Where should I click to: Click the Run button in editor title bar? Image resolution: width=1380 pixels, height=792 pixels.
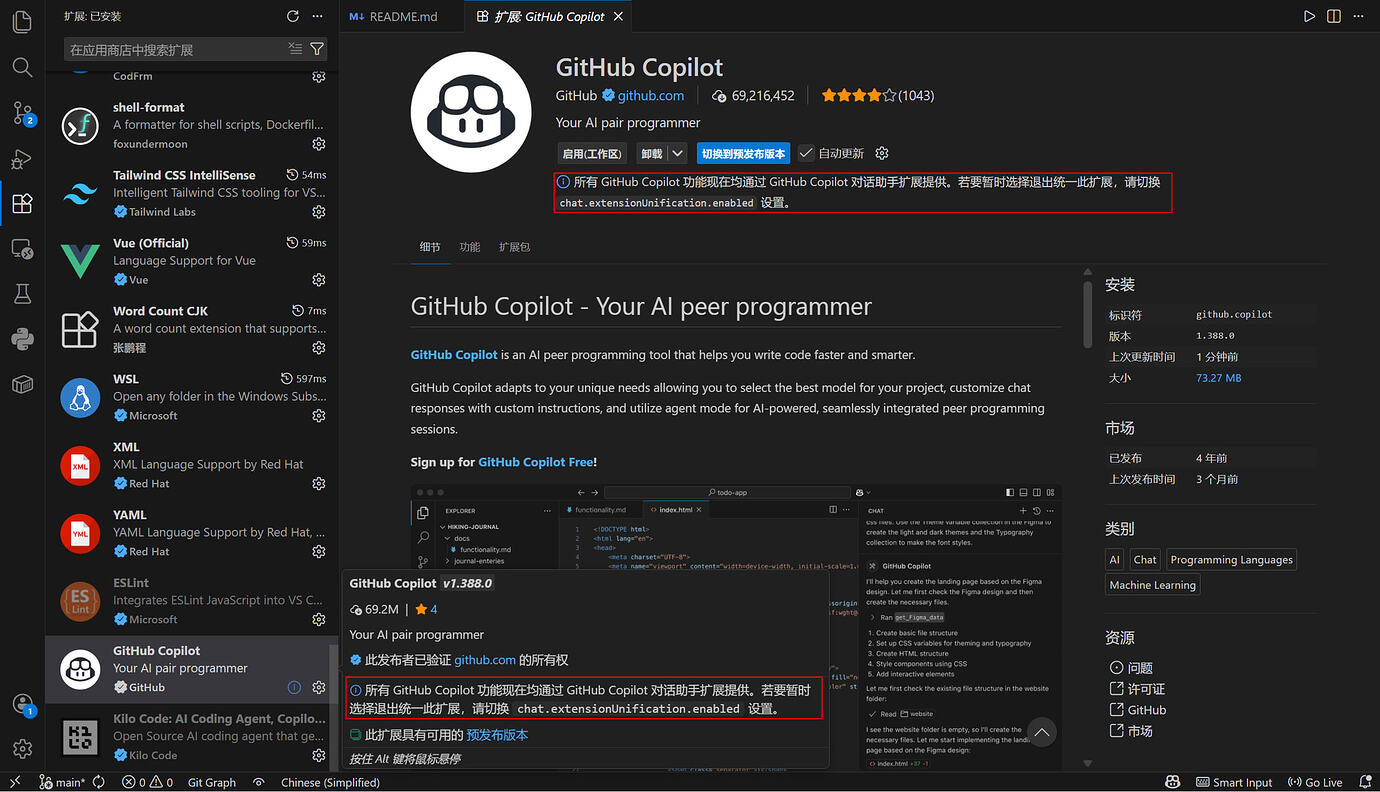click(1310, 16)
